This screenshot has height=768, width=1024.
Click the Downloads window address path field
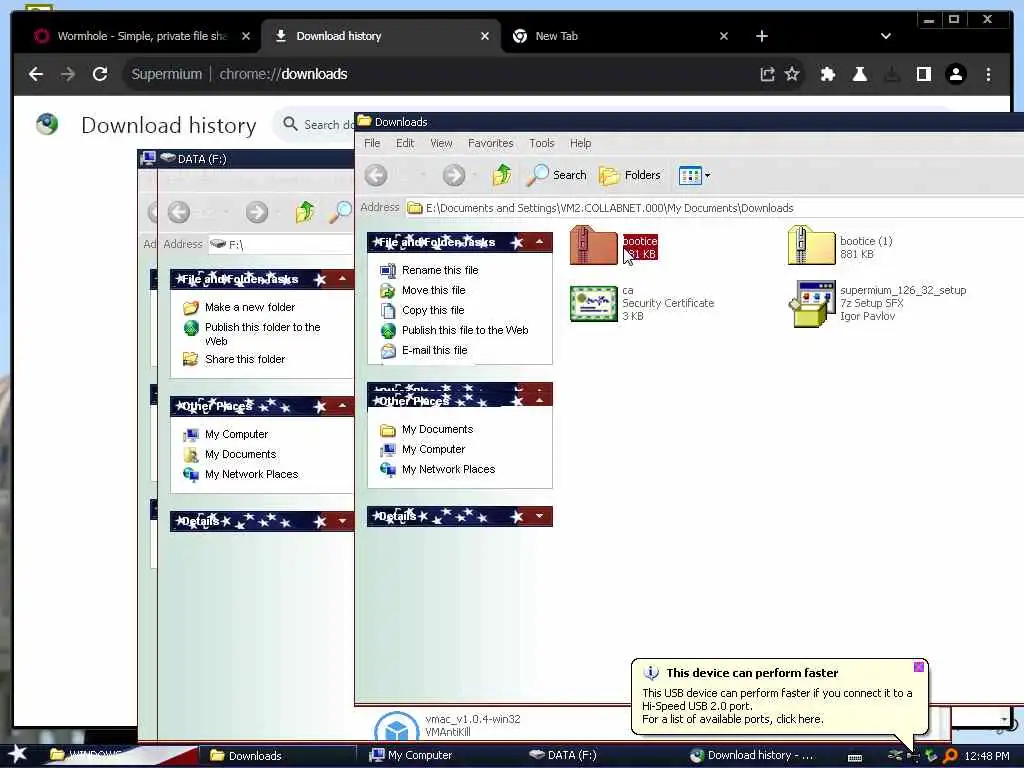[714, 208]
